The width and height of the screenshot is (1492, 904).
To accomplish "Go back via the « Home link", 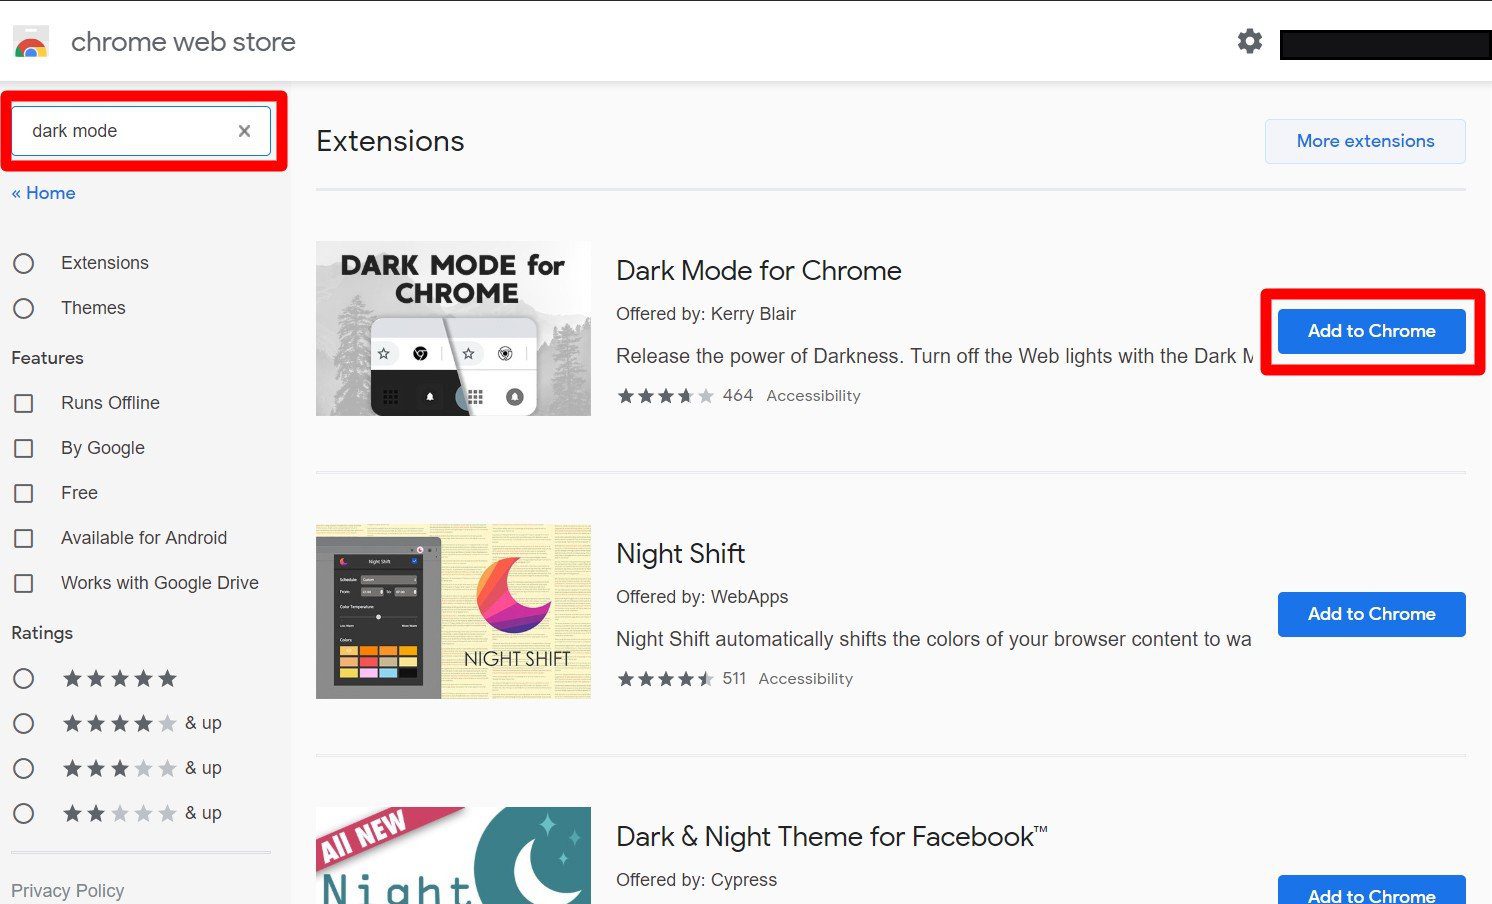I will (44, 193).
